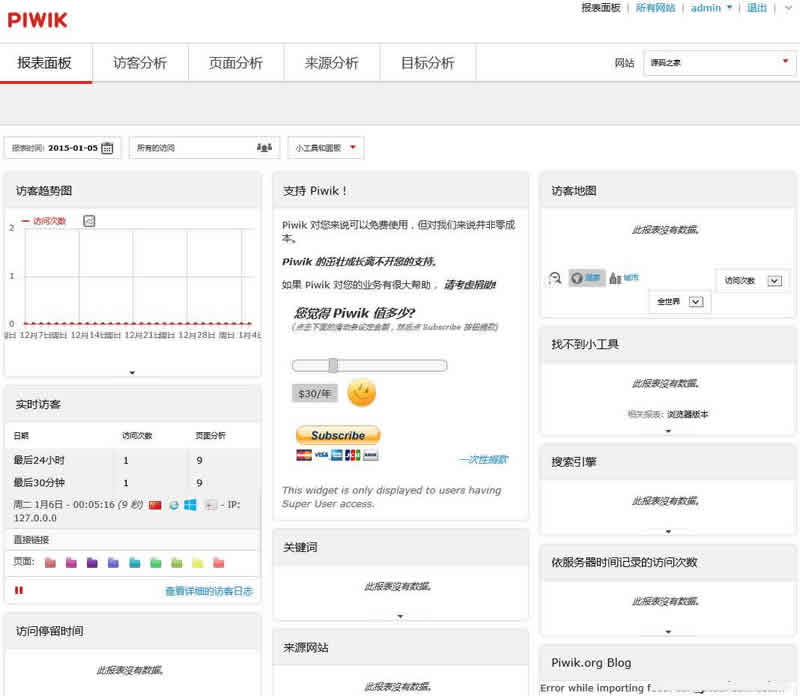The height and width of the screenshot is (696, 800).
Task: Click the image export icon in 访客趋势图
Action: point(89,220)
